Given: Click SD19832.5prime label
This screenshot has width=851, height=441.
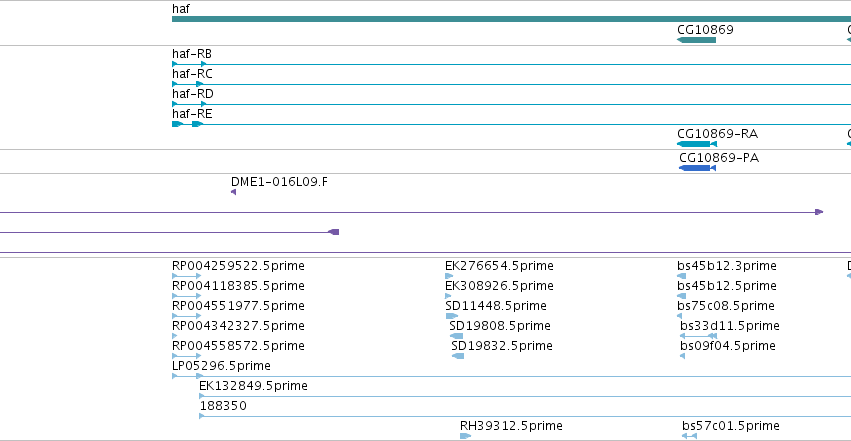Looking at the screenshot, I should 502,346.
